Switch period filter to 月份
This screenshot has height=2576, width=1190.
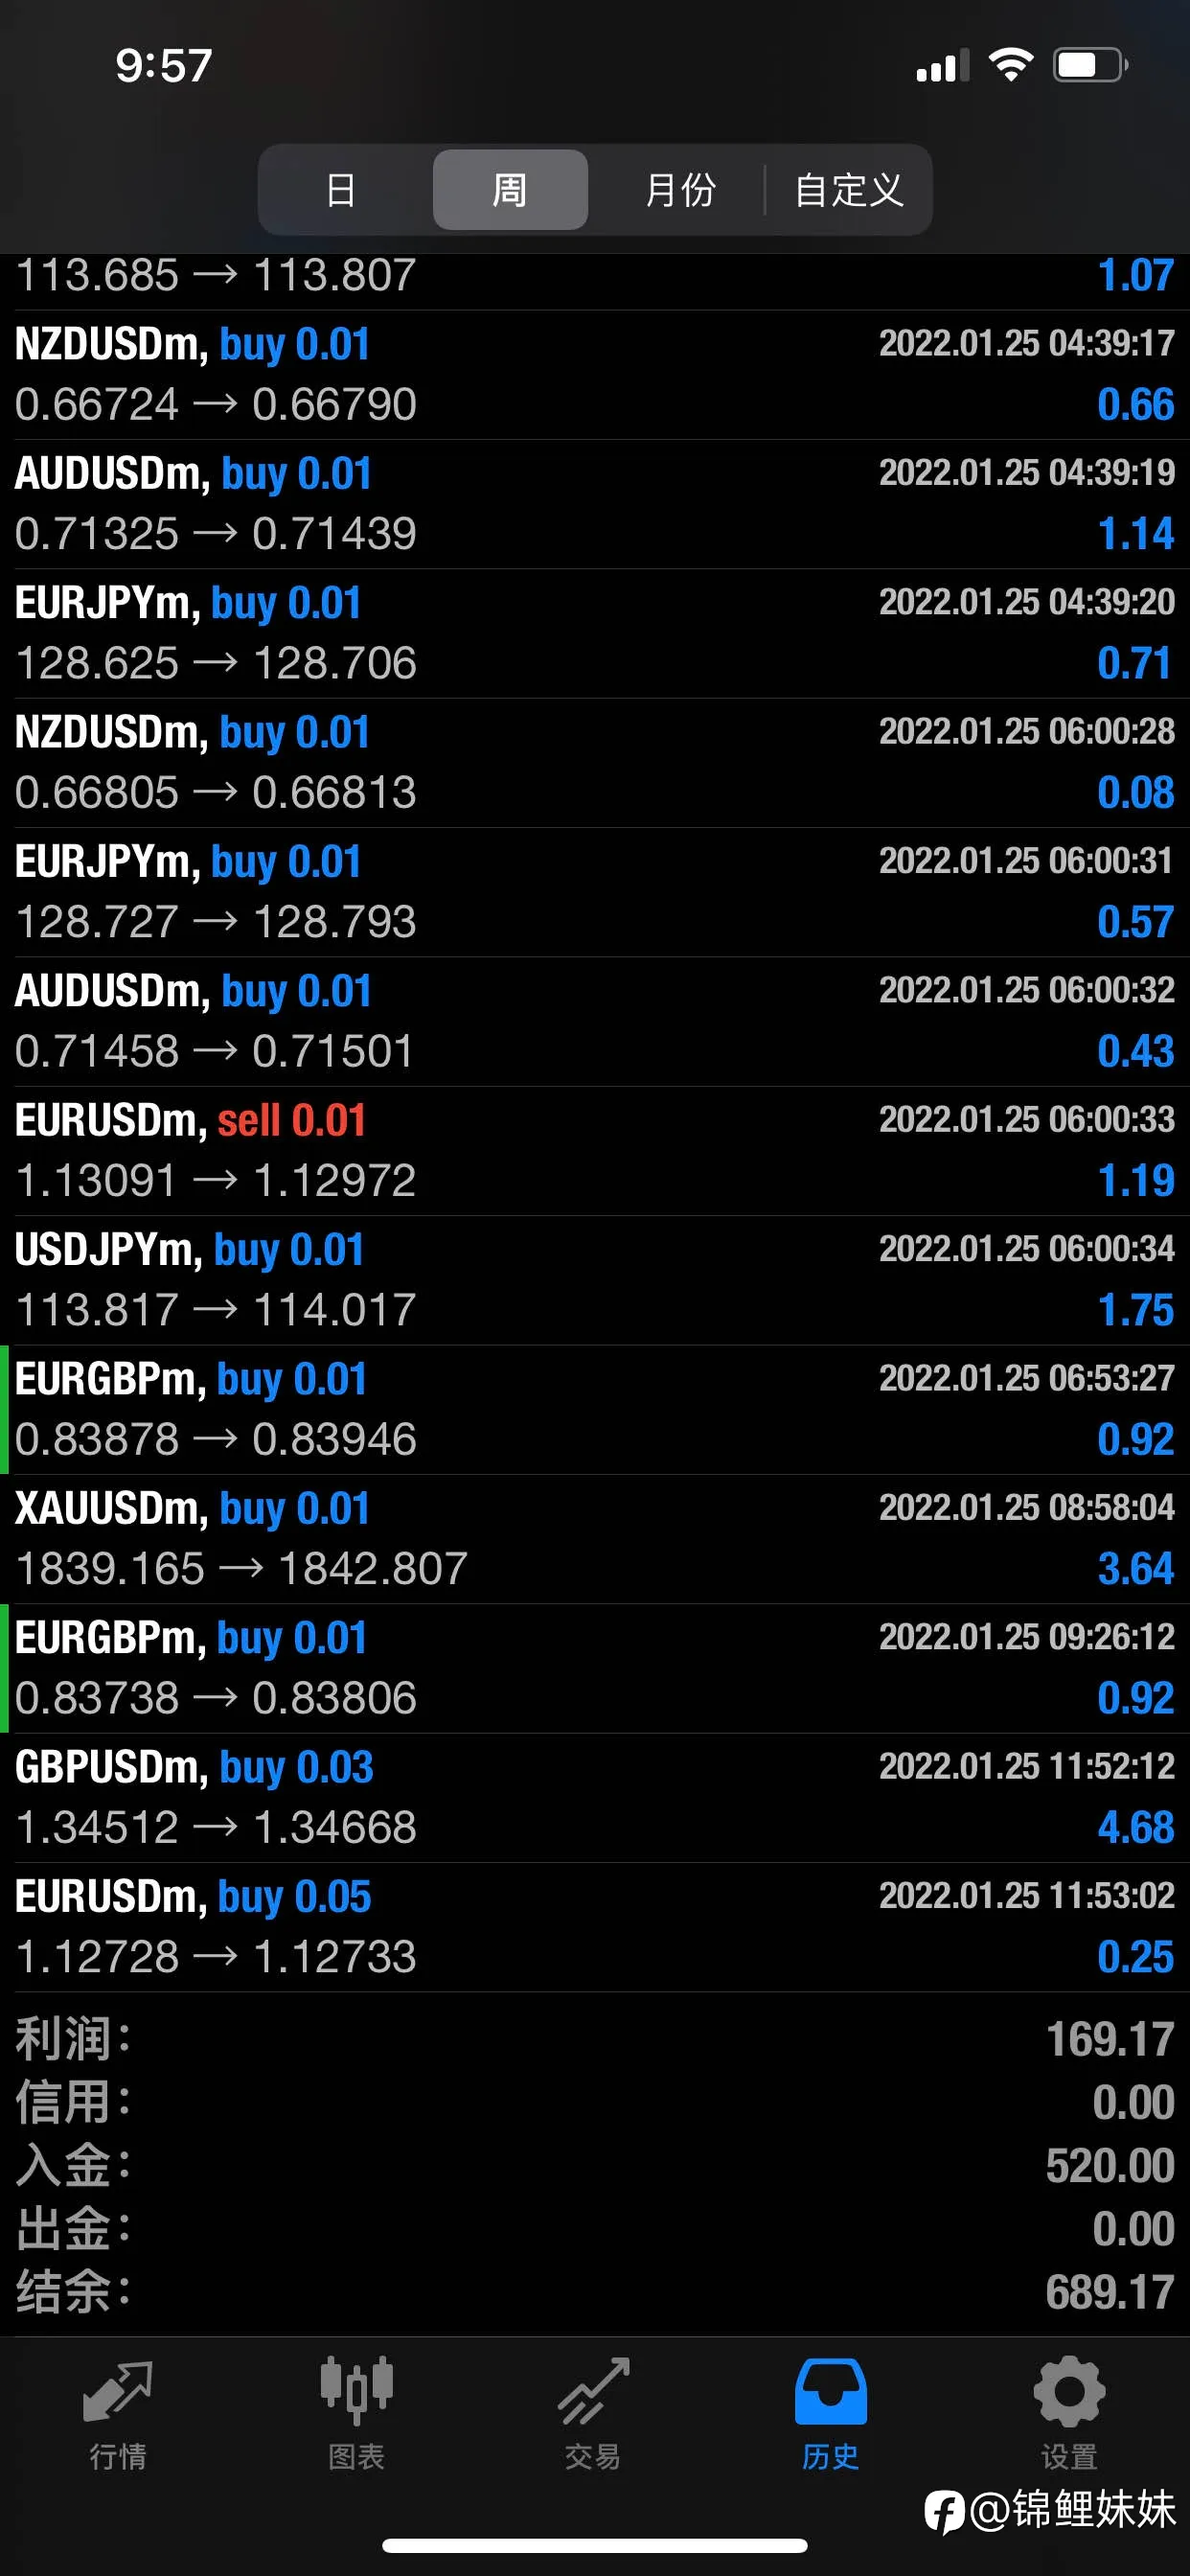point(680,189)
